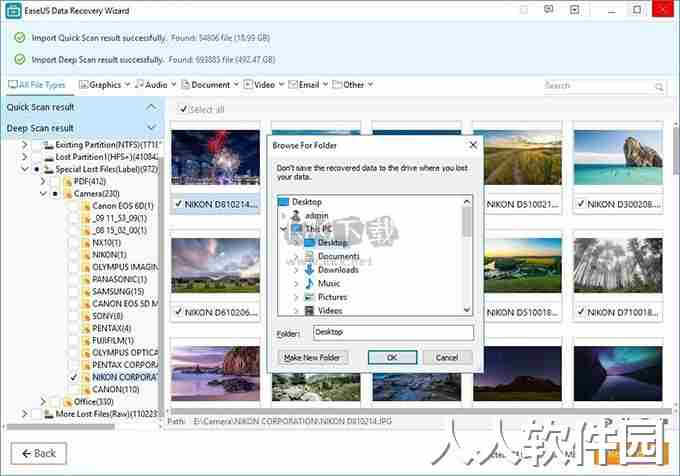The width and height of the screenshot is (680, 476).
Task: Select the Email filter icon
Action: [293, 85]
